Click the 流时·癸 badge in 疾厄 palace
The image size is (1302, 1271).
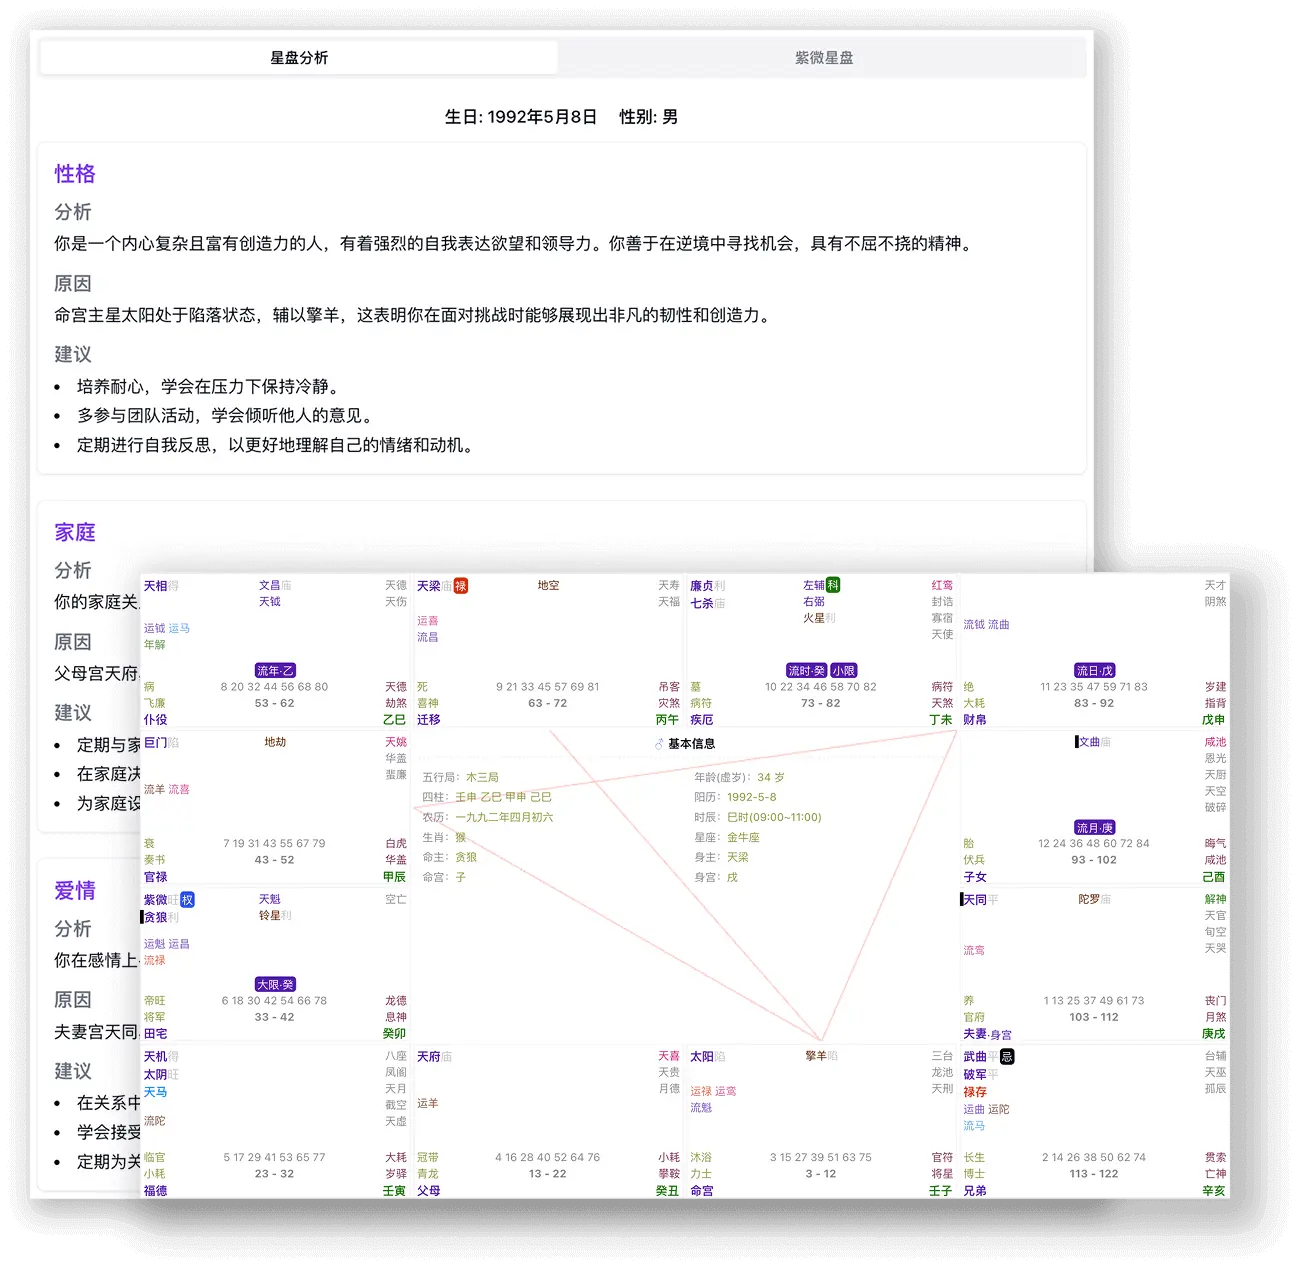806,670
